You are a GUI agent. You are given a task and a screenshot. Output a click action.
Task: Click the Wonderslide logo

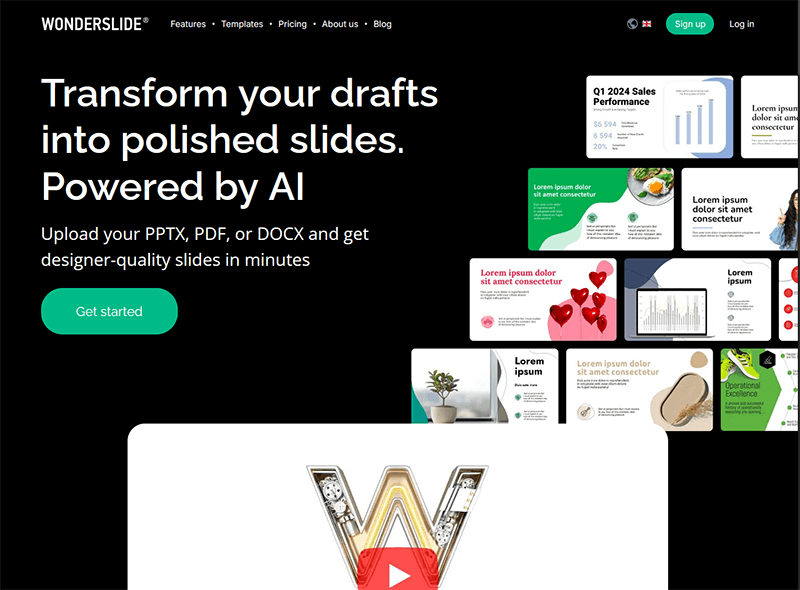[95, 24]
